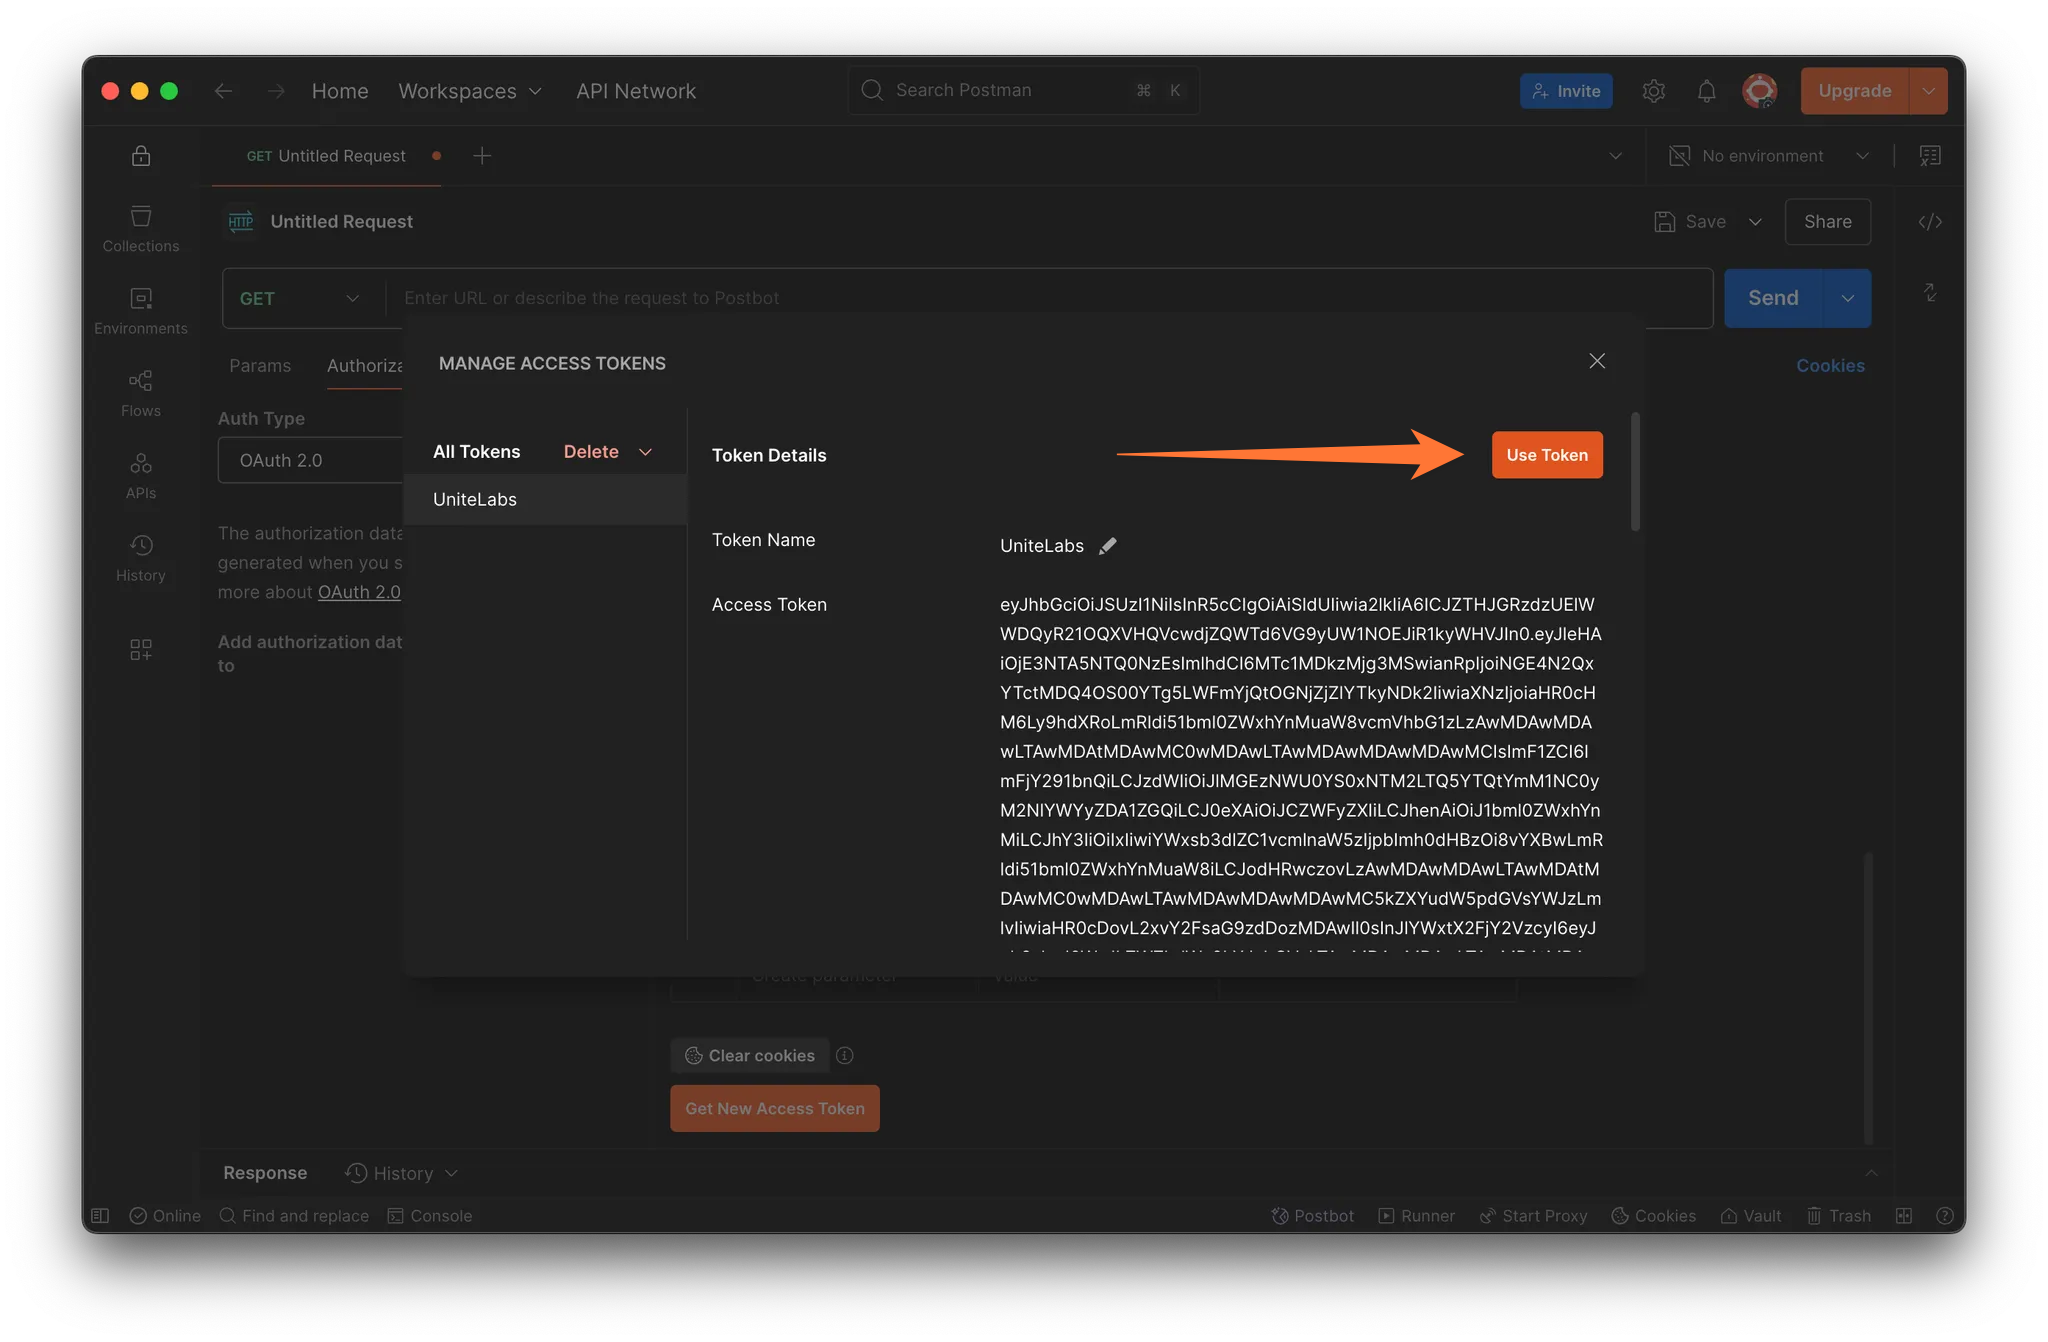Open the help question mark icon
Image resolution: width=2048 pixels, height=1342 pixels.
pyautogui.click(x=1944, y=1216)
